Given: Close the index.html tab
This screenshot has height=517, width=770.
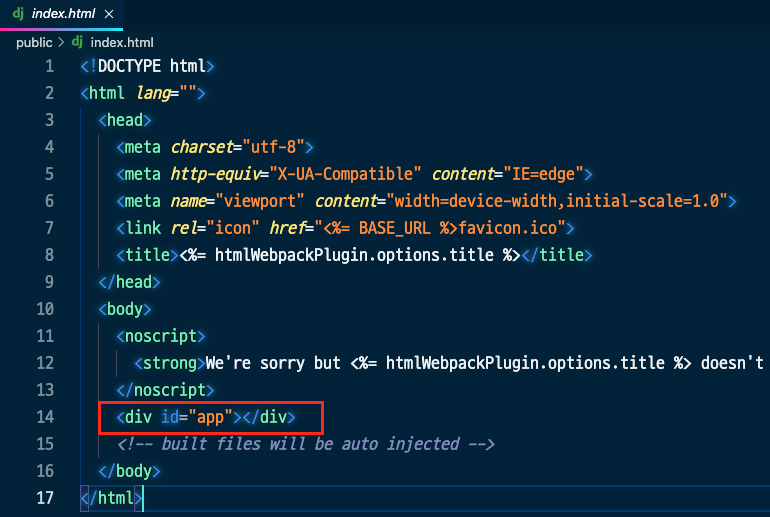Looking at the screenshot, I should tap(109, 14).
